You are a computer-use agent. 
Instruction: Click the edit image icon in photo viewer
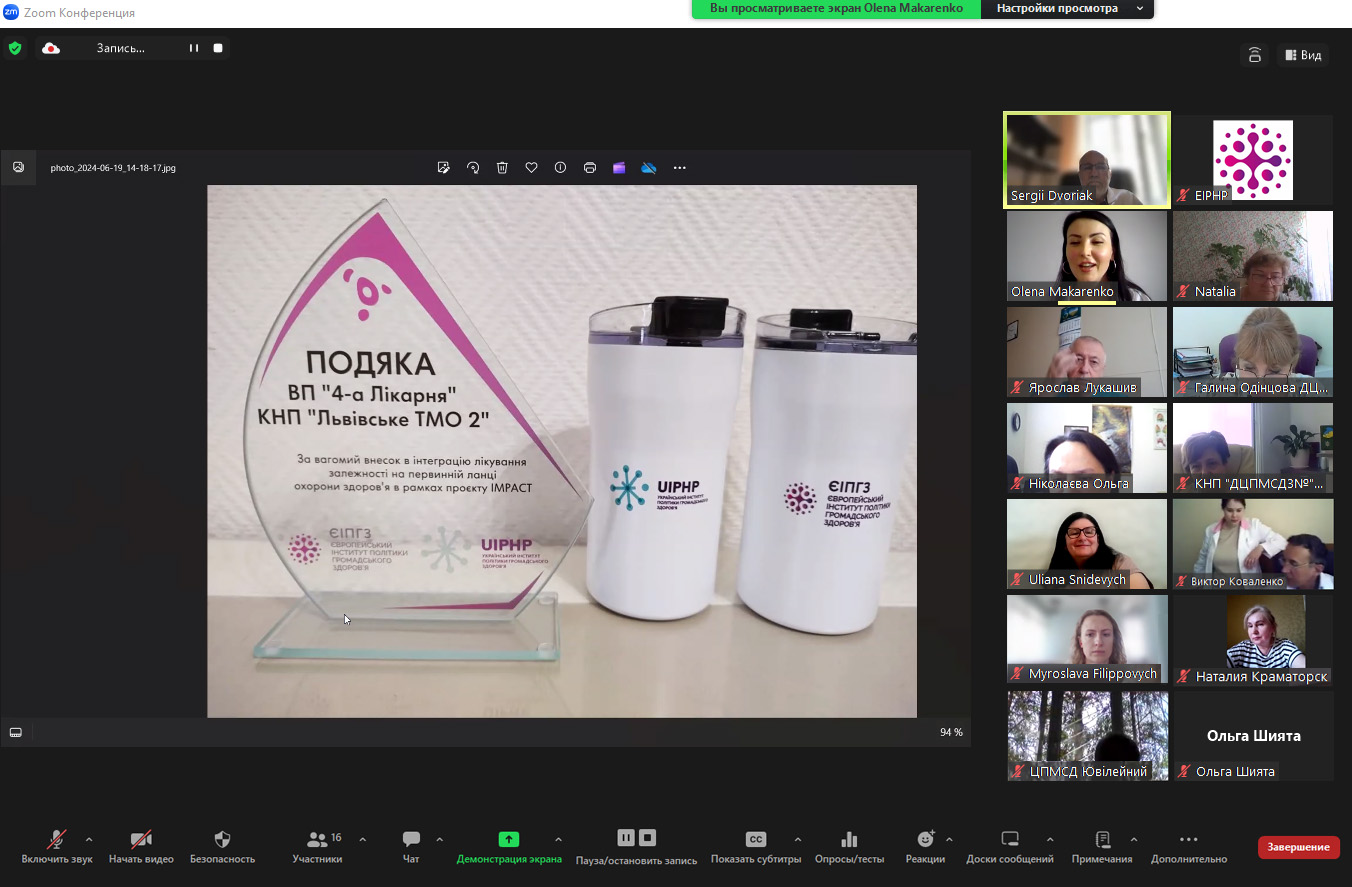click(x=444, y=168)
